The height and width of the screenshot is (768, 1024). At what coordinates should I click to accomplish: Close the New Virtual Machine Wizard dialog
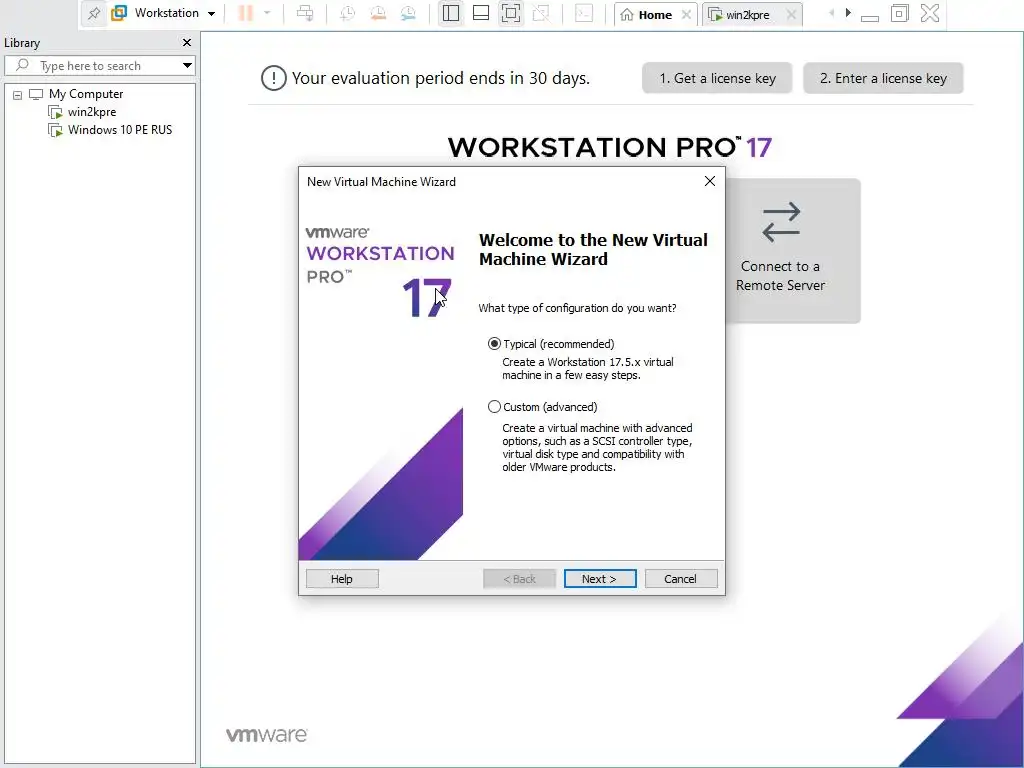tap(710, 182)
